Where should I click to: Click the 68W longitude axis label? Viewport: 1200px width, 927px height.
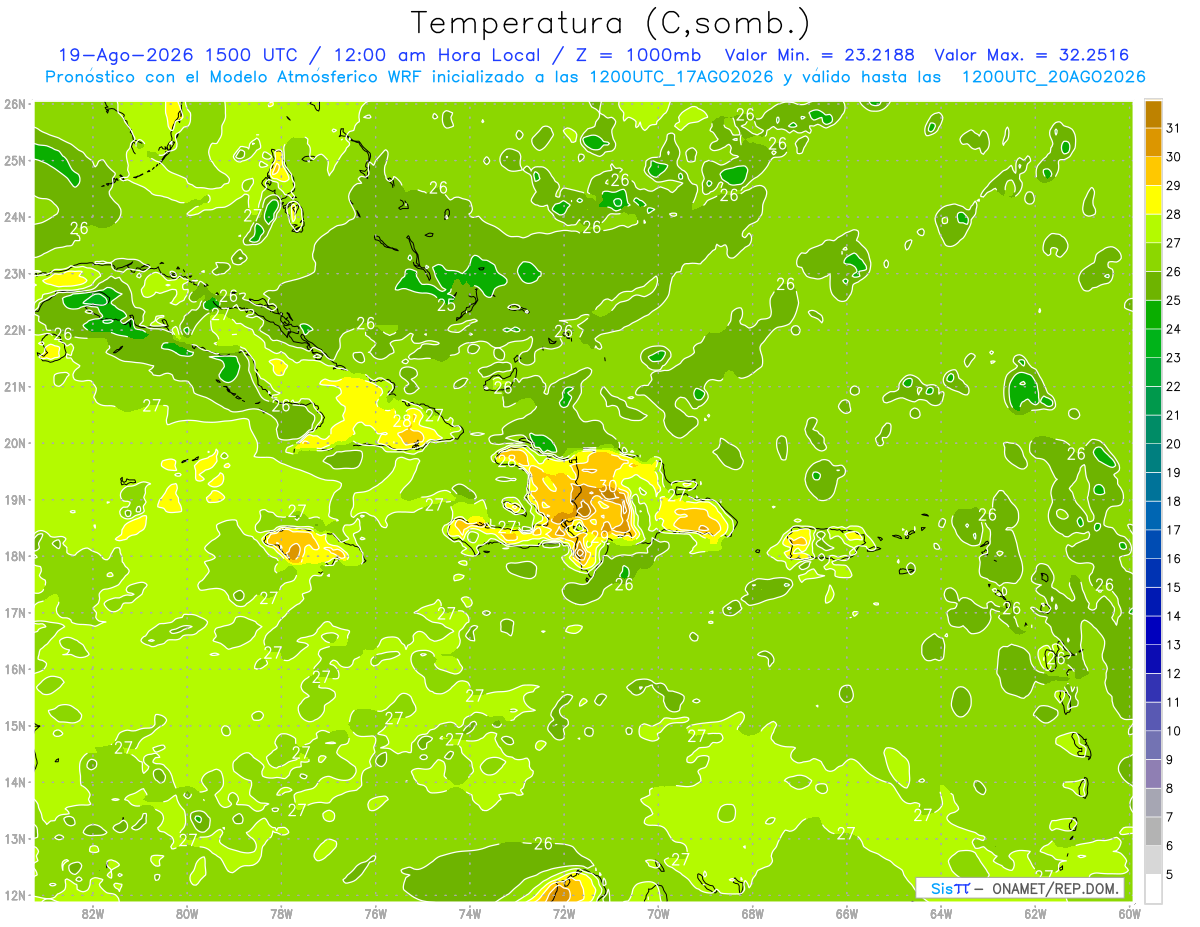[x=752, y=913]
